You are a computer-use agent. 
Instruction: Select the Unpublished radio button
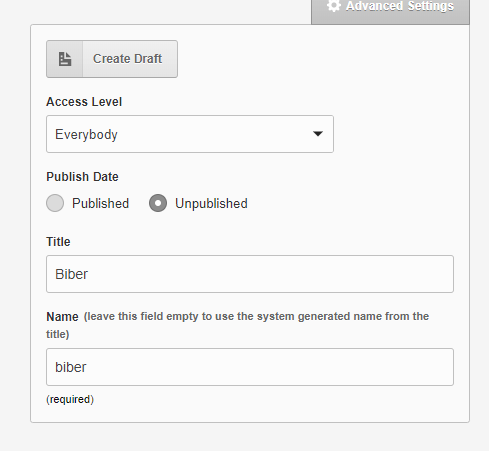click(158, 203)
